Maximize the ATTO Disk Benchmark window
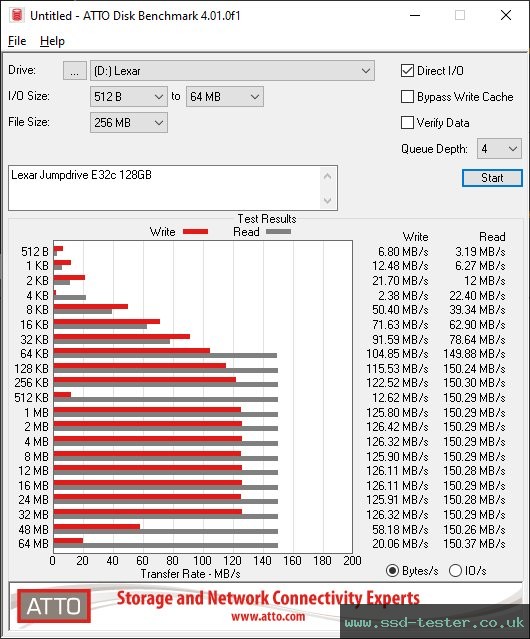The height and width of the screenshot is (639, 530). 460,15
